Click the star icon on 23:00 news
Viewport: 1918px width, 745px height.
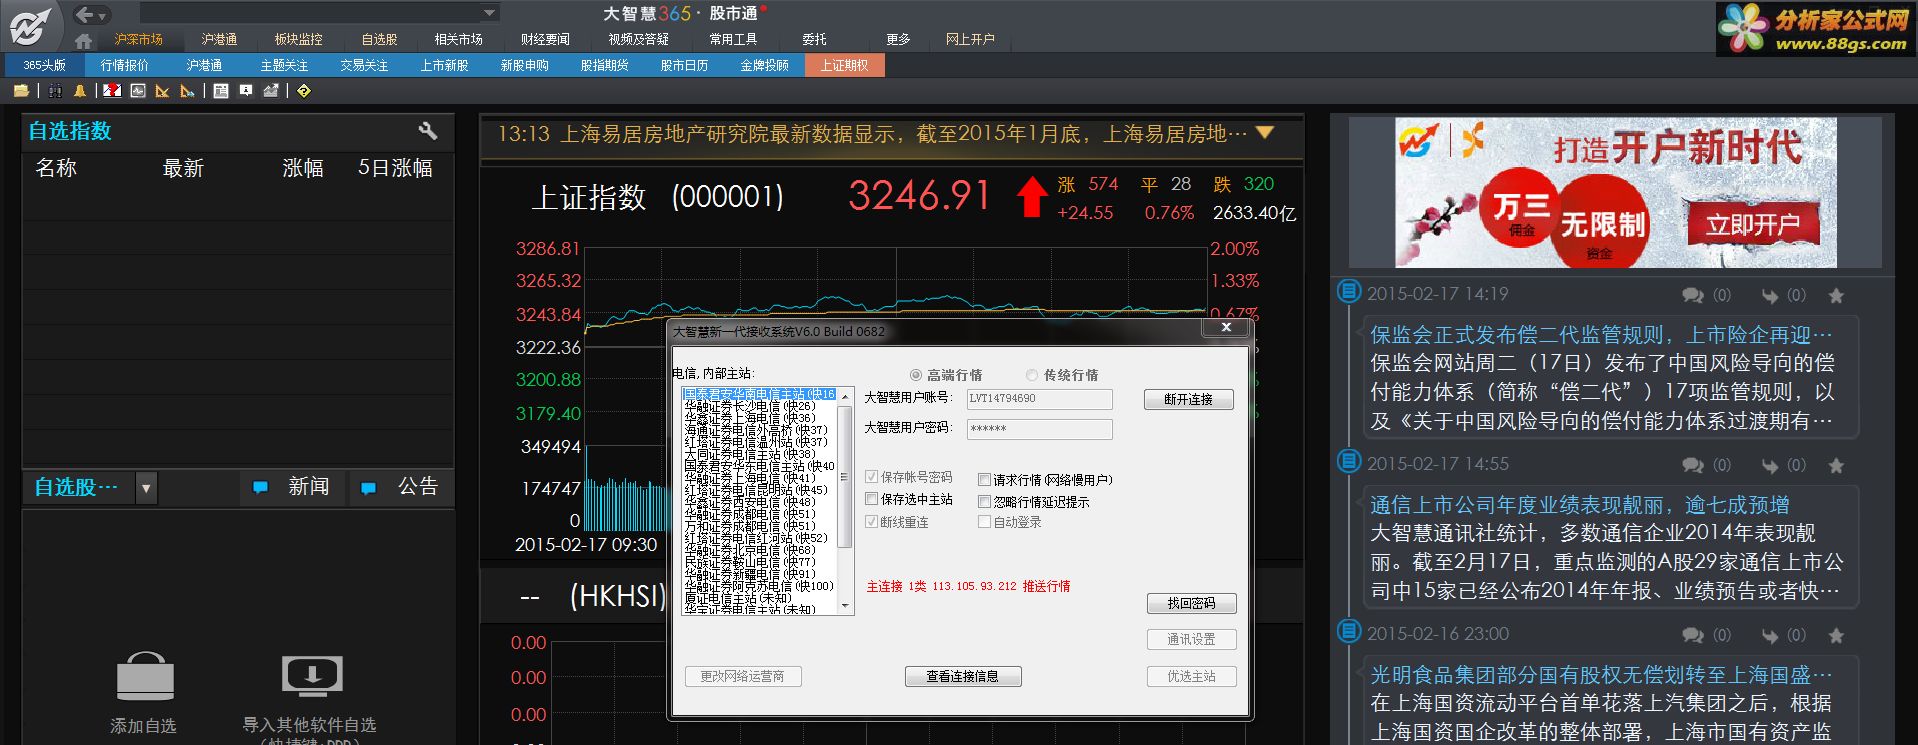point(1836,636)
